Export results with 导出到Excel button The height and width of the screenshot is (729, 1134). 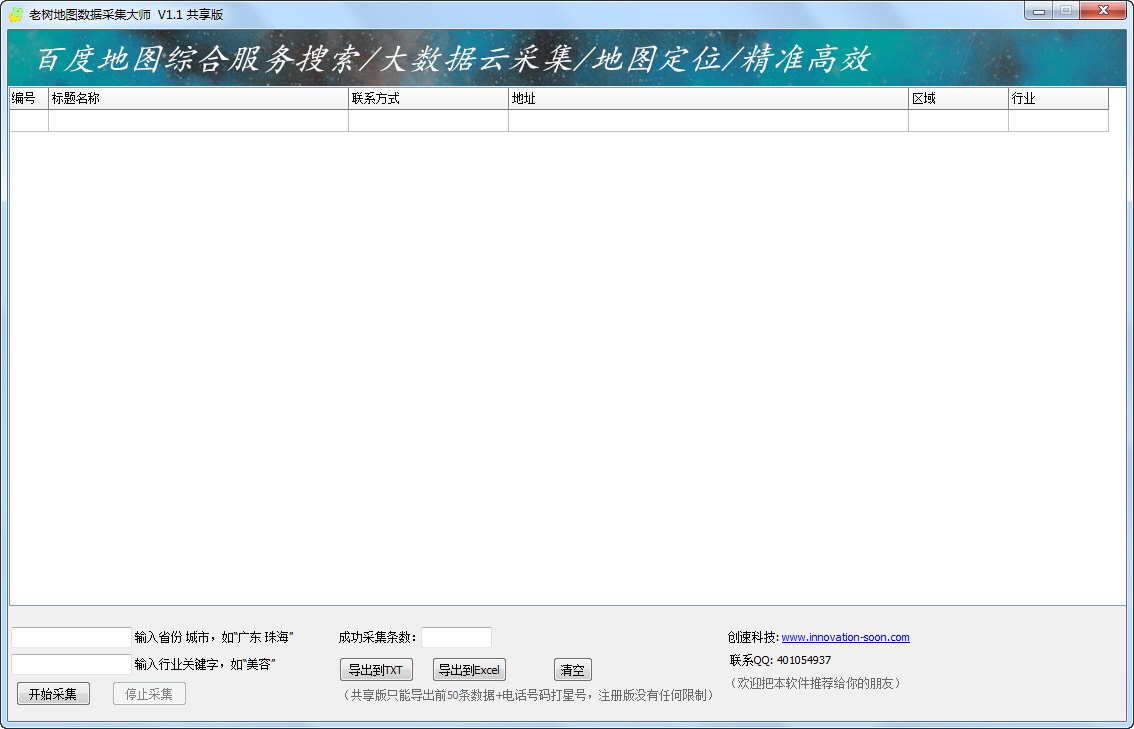469,670
